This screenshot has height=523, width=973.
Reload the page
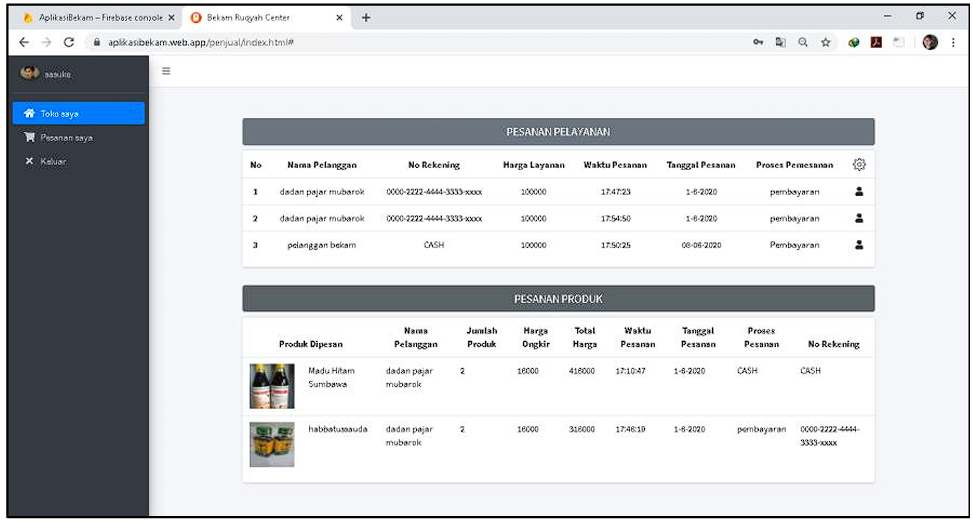click(68, 43)
